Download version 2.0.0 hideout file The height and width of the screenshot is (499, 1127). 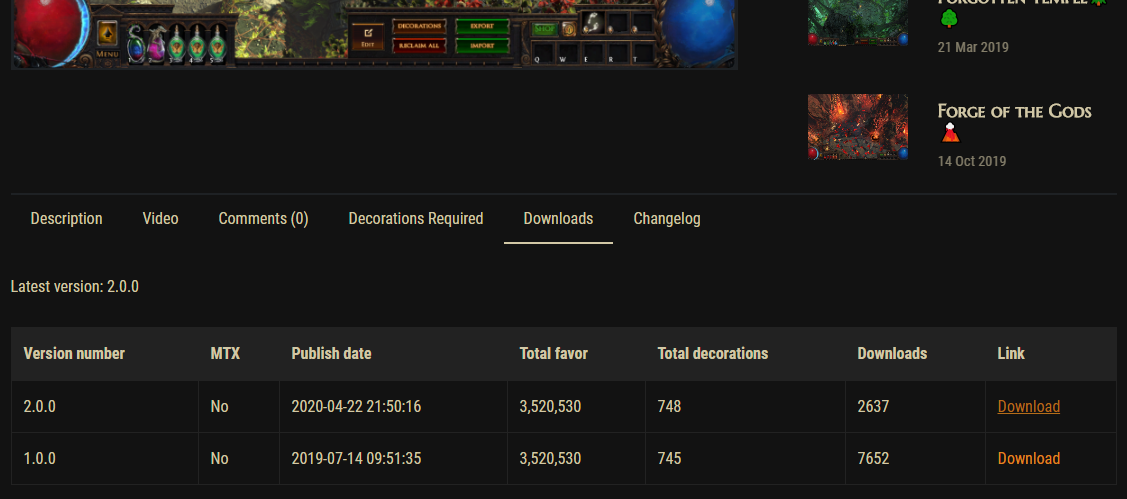coord(1029,407)
